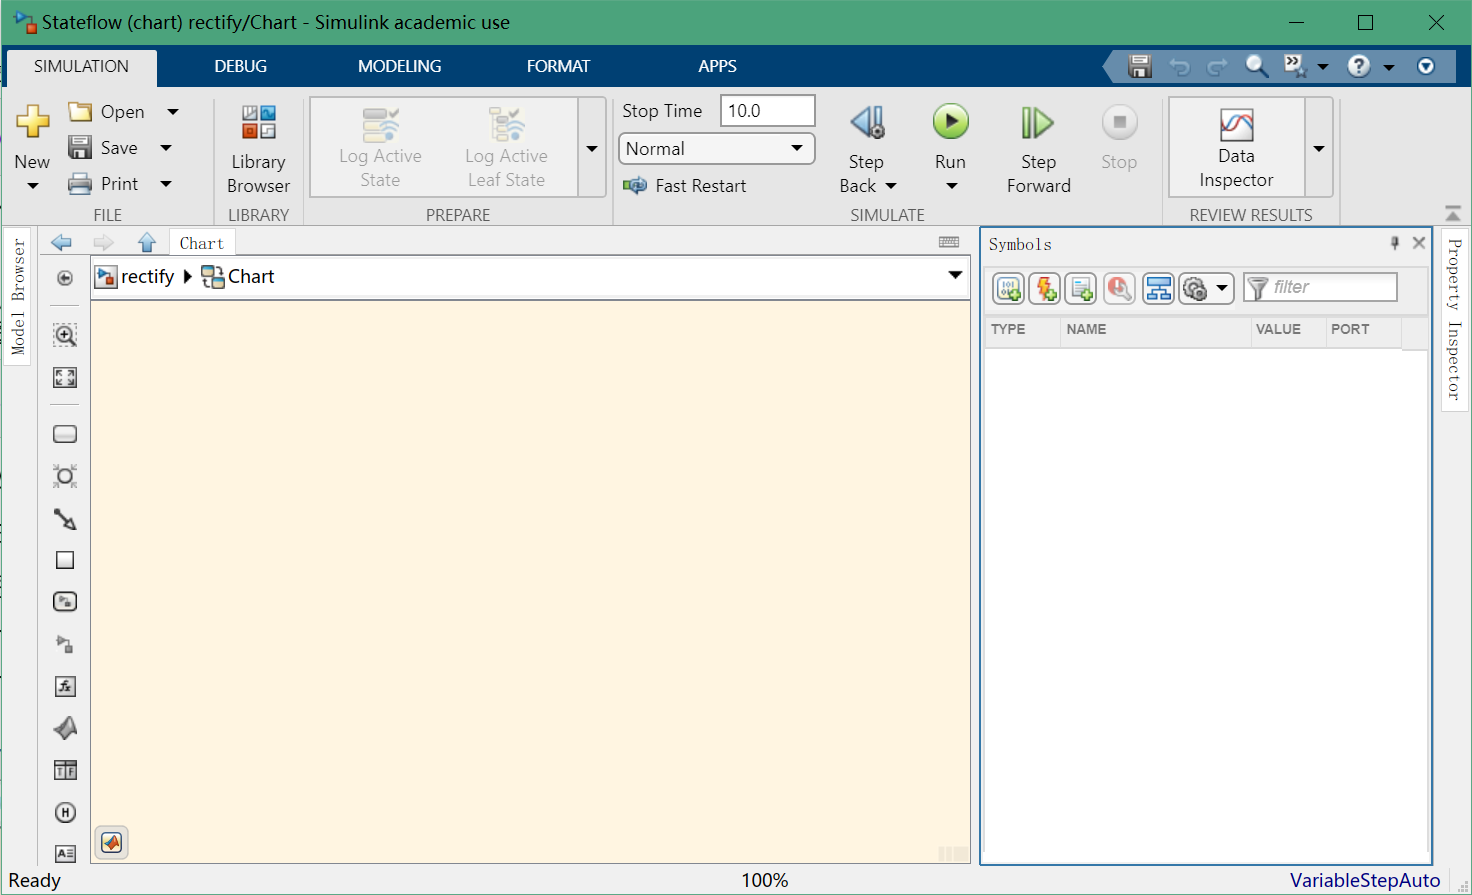This screenshot has height=895, width=1472.
Task: Switch to the MODELING tab
Action: click(400, 66)
